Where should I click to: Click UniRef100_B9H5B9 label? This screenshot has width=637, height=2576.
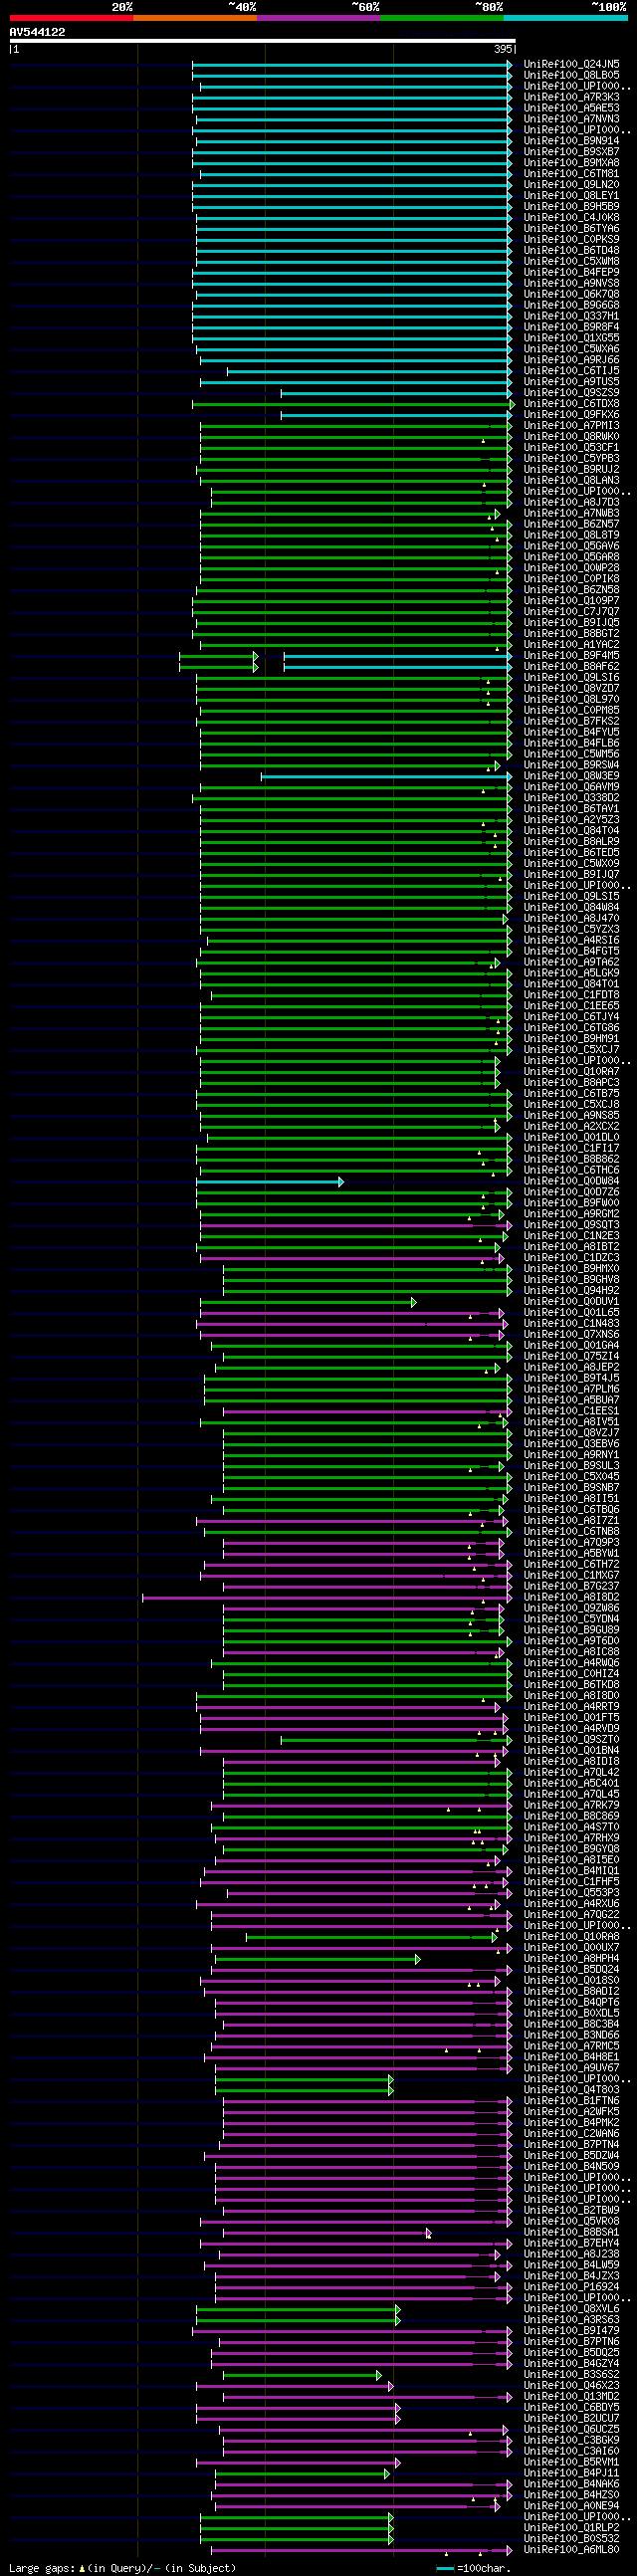pos(571,207)
